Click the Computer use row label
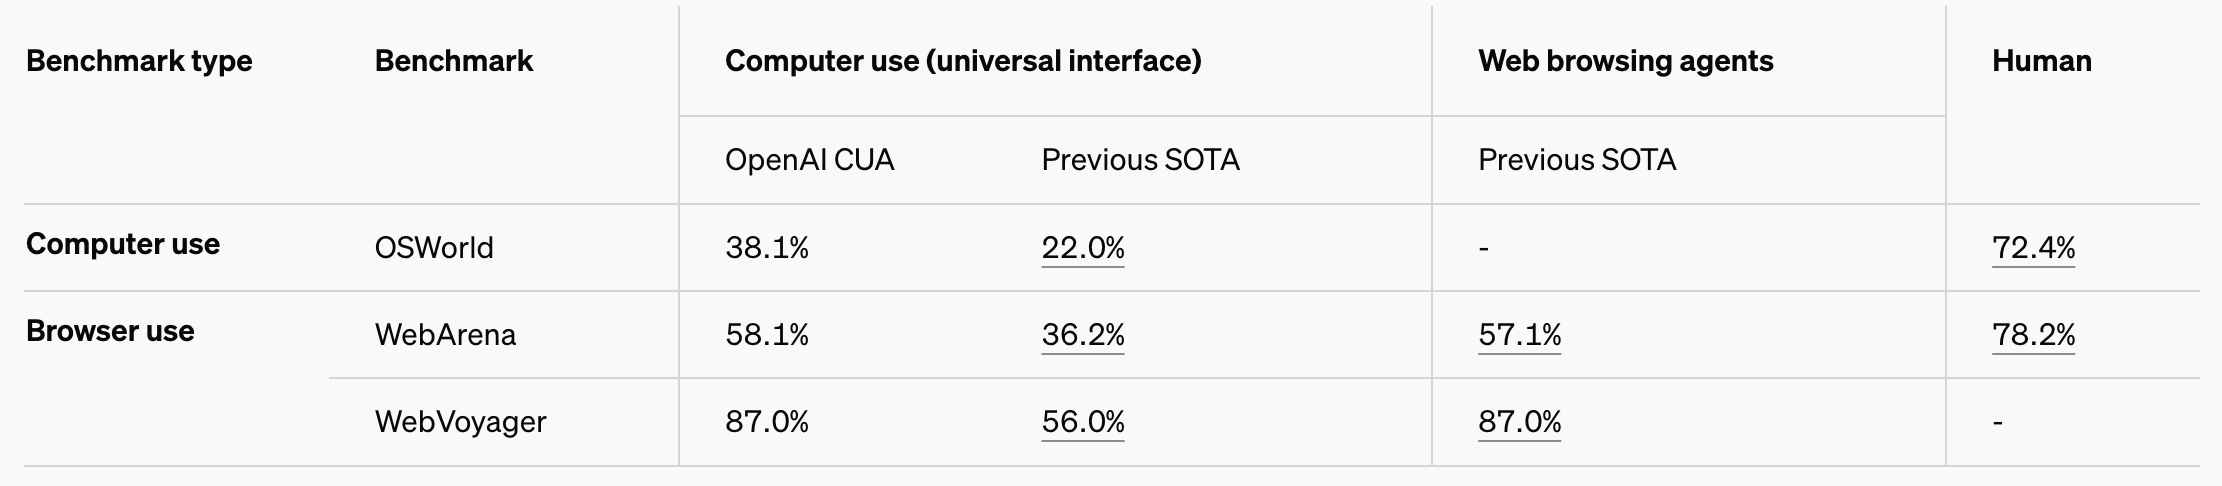 coord(123,244)
